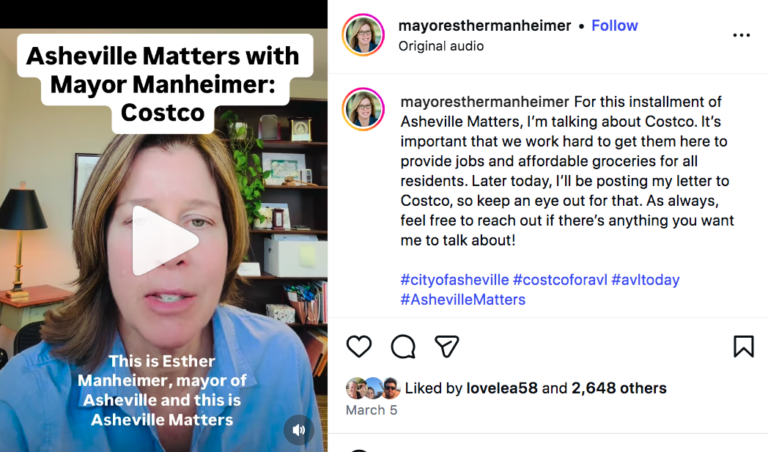
Task: View the 2,648 others who liked
Action: (x=619, y=388)
